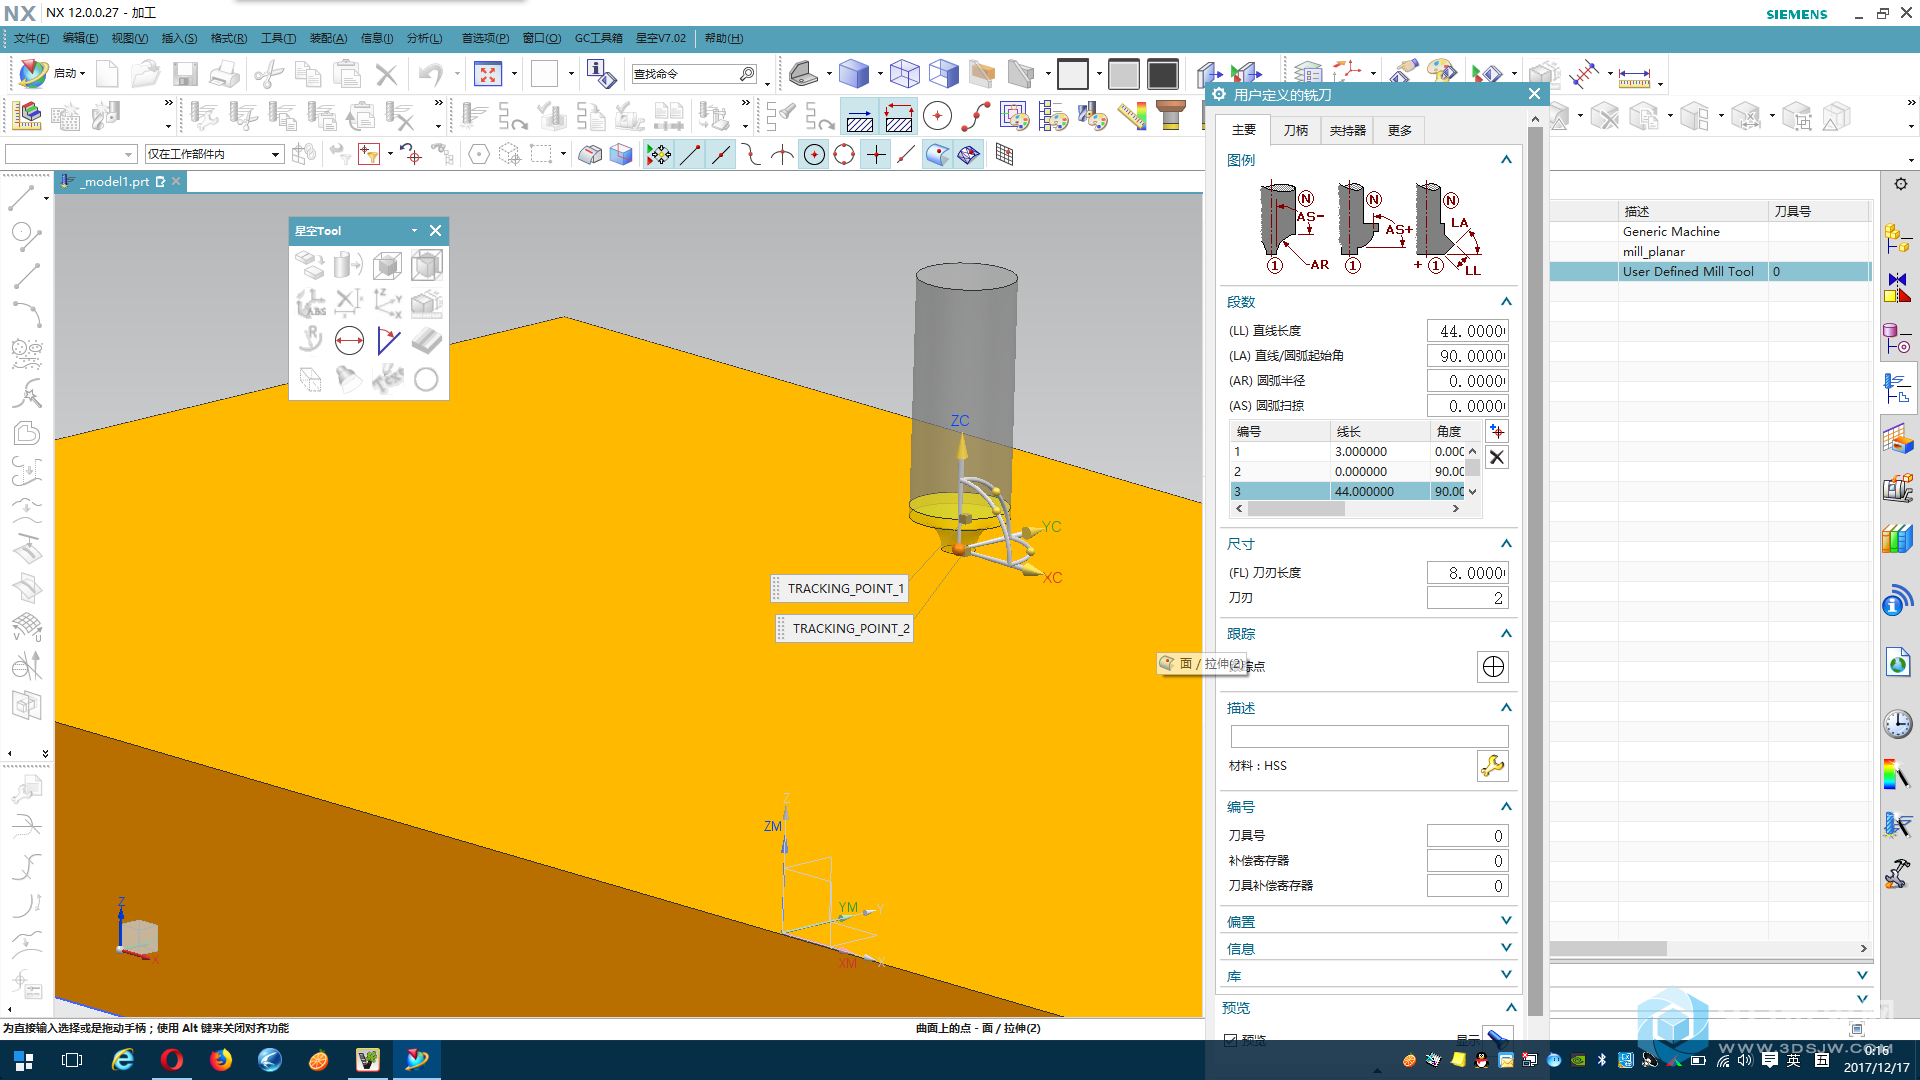Click the add segment button beside table

point(1497,432)
